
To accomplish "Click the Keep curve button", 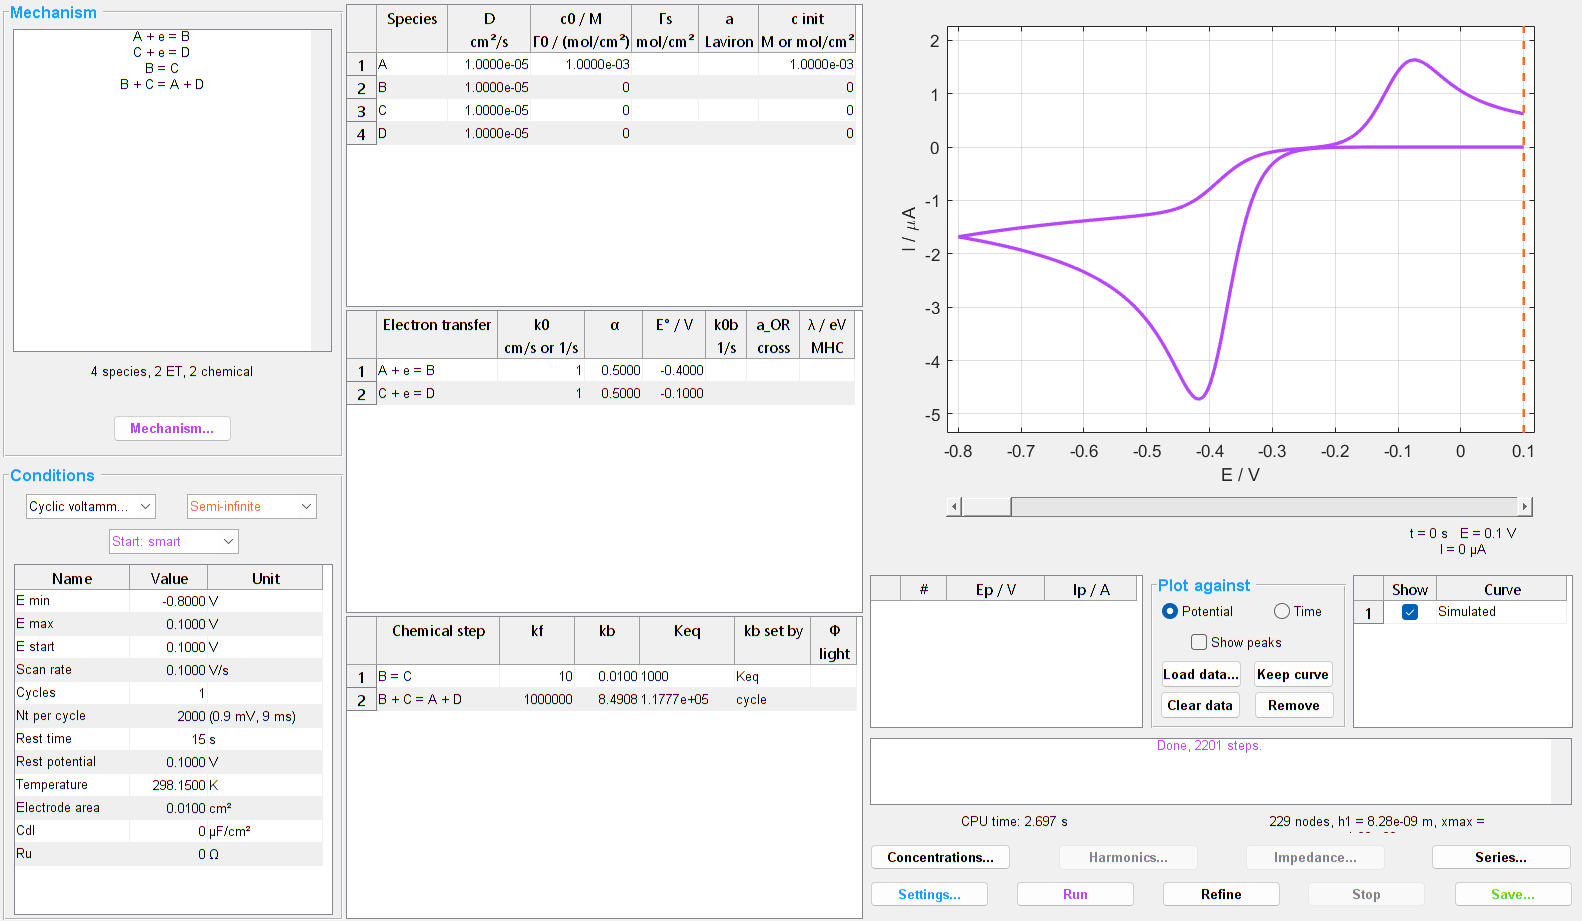I will (x=1293, y=674).
